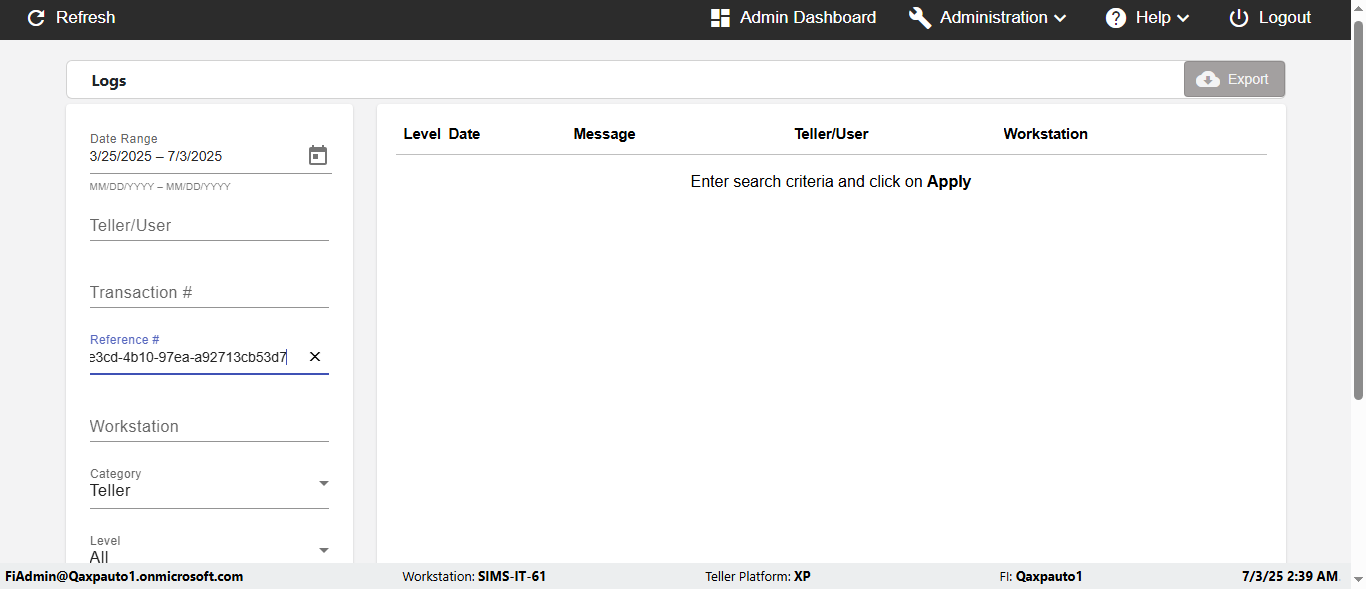
Task: Open the Administration menu
Action: pos(988,18)
